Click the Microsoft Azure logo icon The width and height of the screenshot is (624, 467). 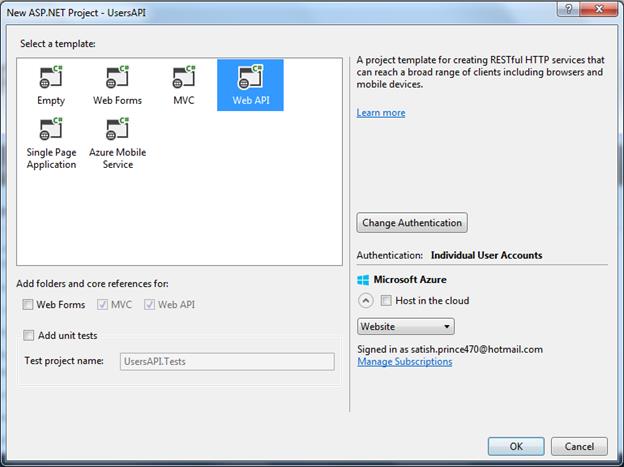click(363, 280)
